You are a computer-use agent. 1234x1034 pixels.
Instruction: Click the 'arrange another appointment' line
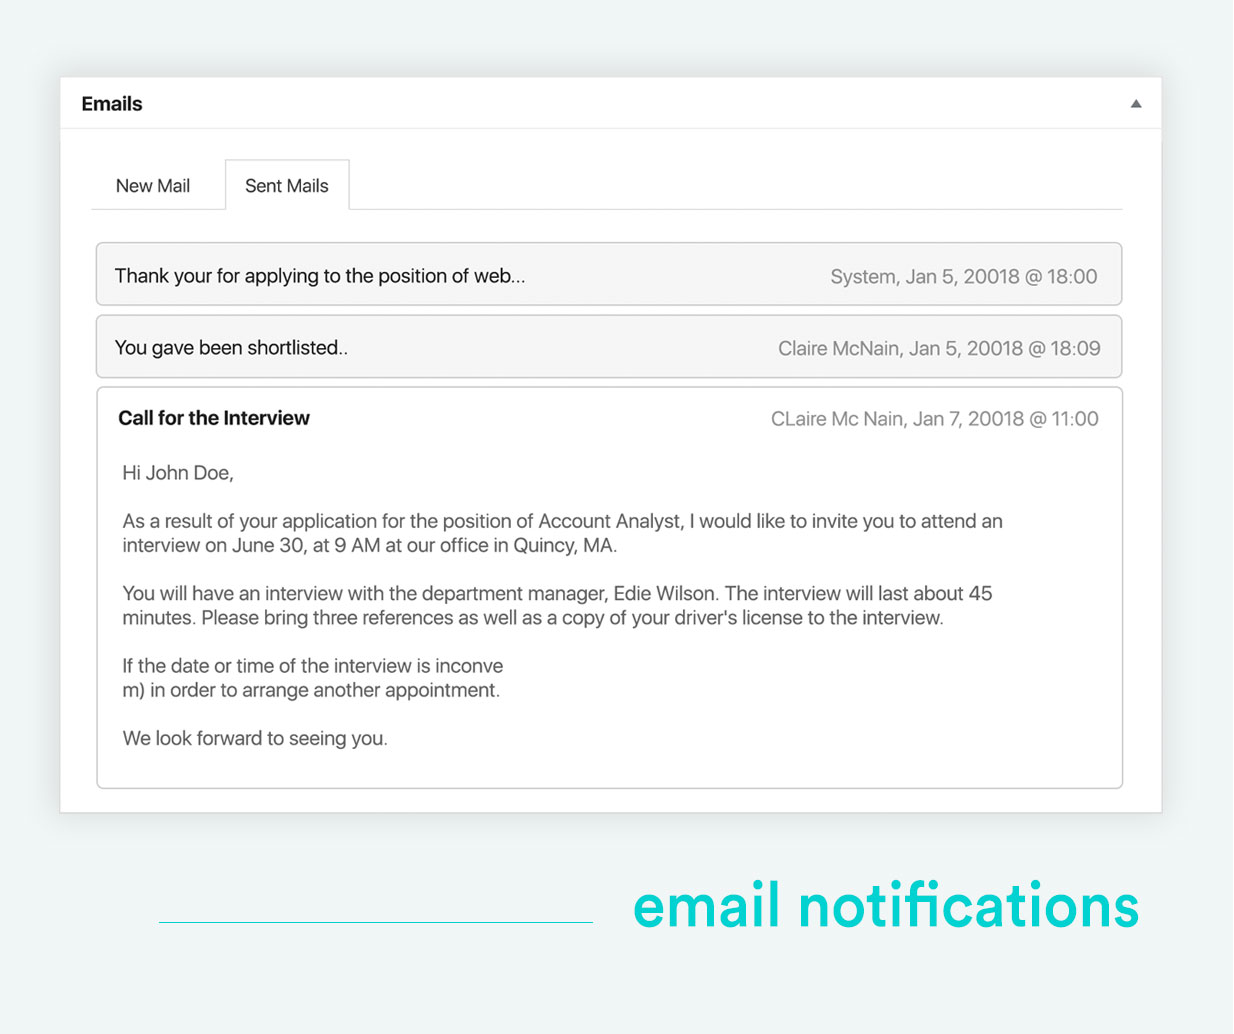point(311,690)
